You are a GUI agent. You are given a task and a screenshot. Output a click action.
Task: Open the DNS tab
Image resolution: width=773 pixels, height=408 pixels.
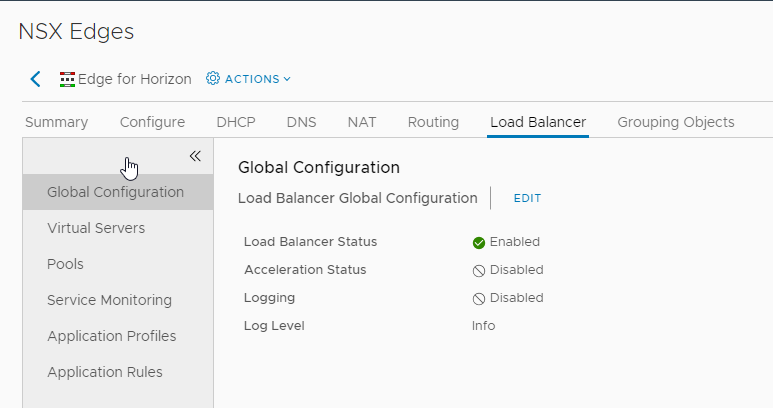coord(301,122)
